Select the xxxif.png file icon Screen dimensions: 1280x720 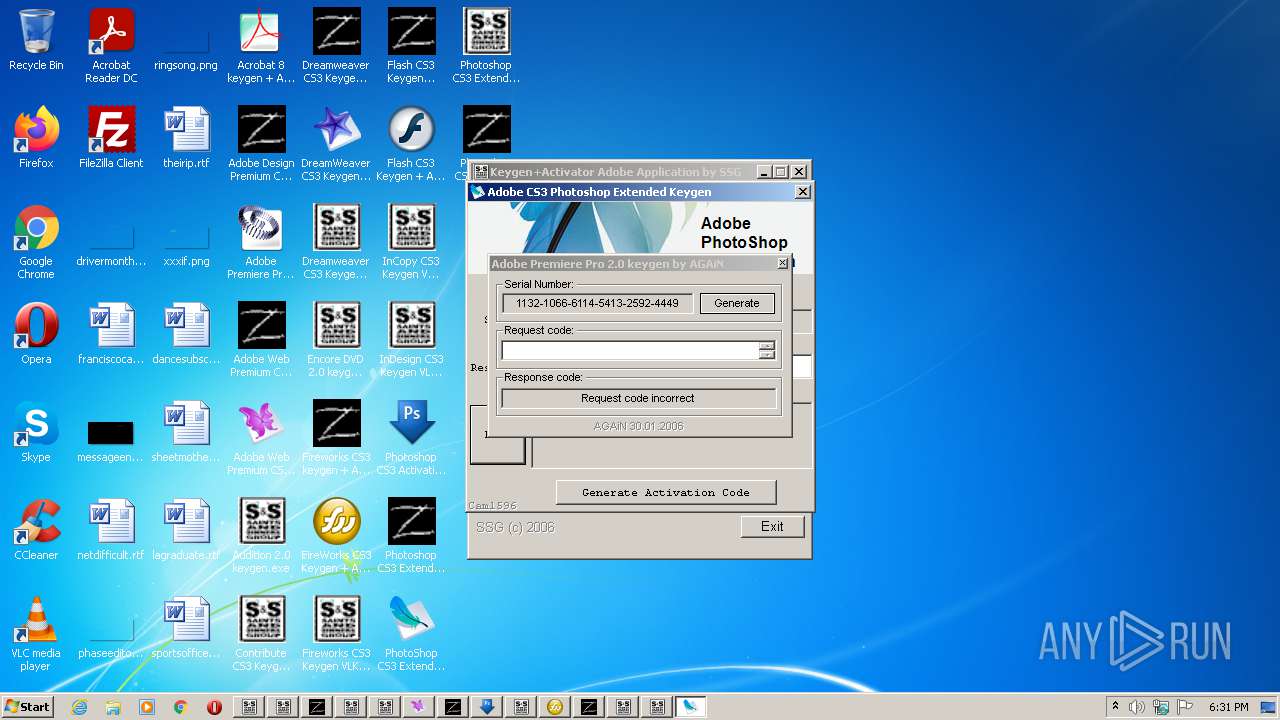[x=186, y=242]
